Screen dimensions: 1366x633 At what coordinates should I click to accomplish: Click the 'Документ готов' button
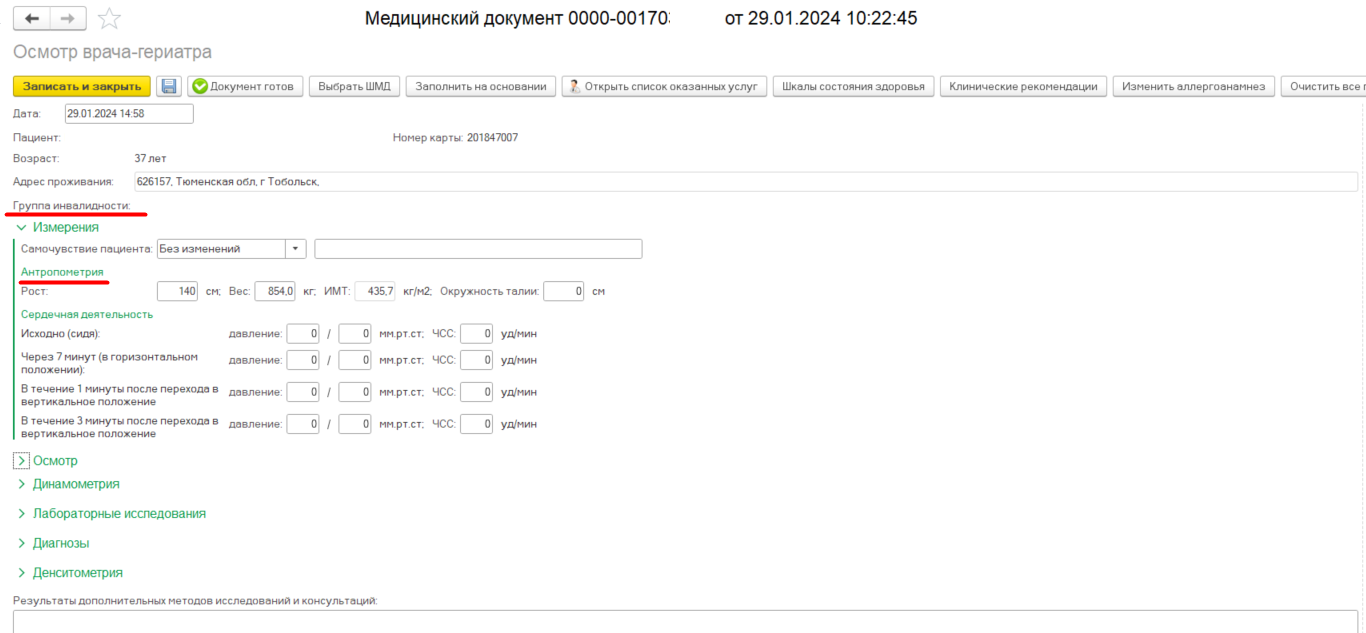point(244,87)
